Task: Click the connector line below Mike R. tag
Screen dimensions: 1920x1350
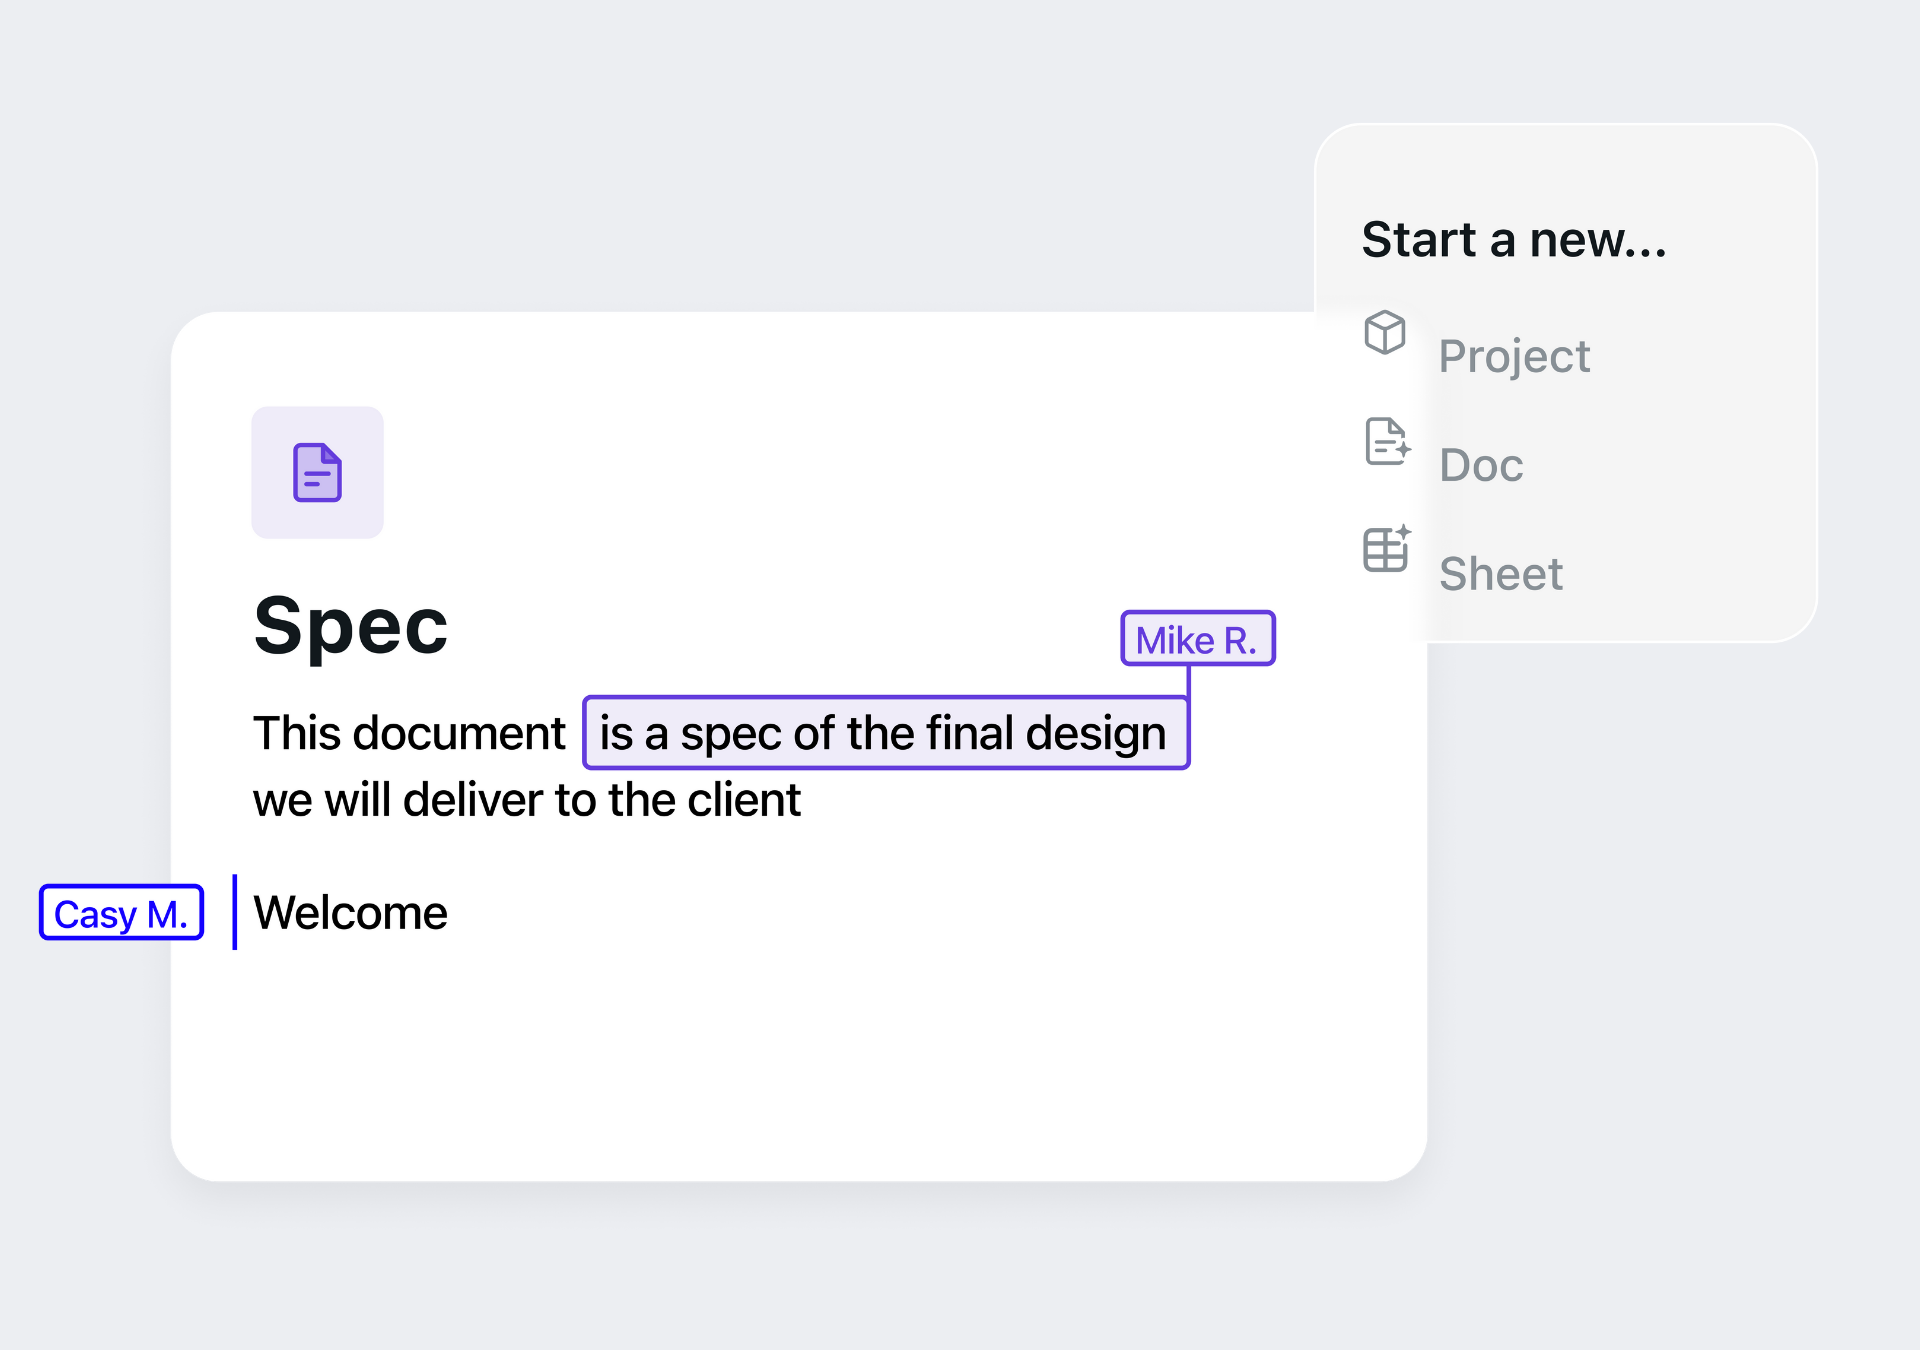Action: tap(1188, 681)
